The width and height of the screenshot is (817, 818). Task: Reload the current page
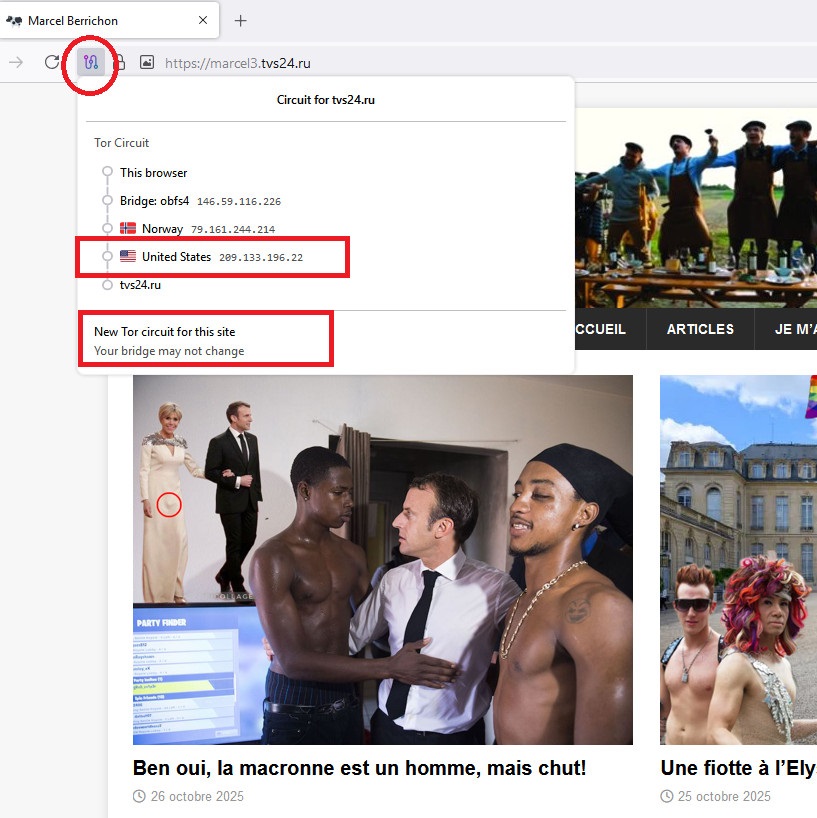tap(52, 62)
